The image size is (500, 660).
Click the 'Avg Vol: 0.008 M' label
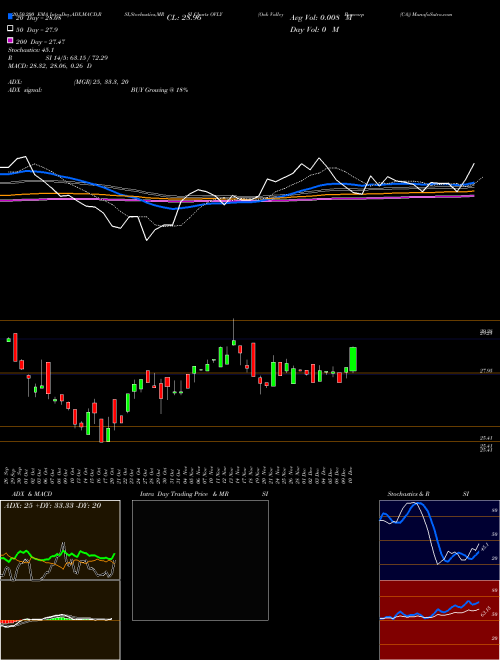(x=321, y=18)
